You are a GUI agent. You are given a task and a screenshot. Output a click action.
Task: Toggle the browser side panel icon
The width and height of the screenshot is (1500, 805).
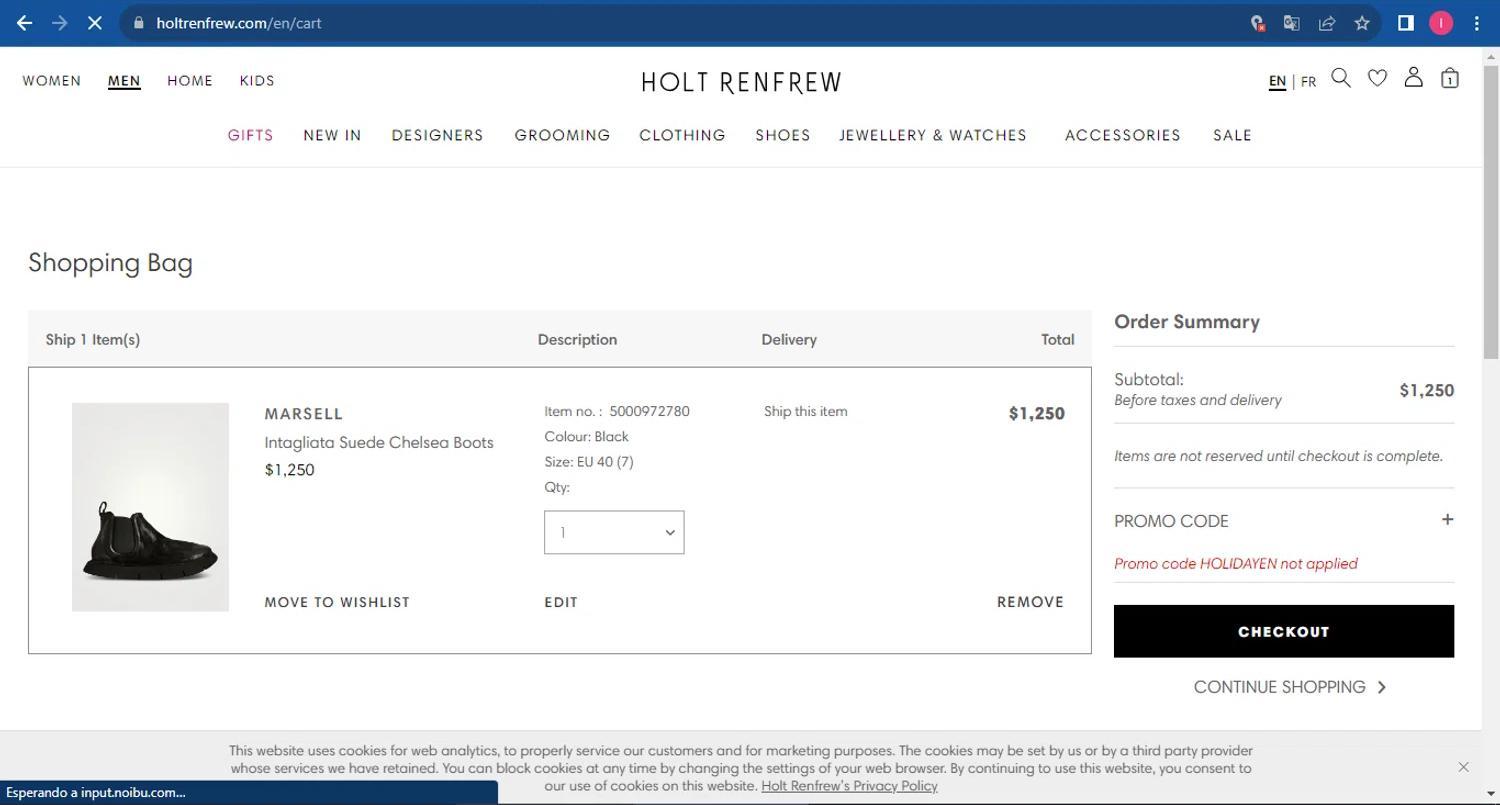point(1406,23)
